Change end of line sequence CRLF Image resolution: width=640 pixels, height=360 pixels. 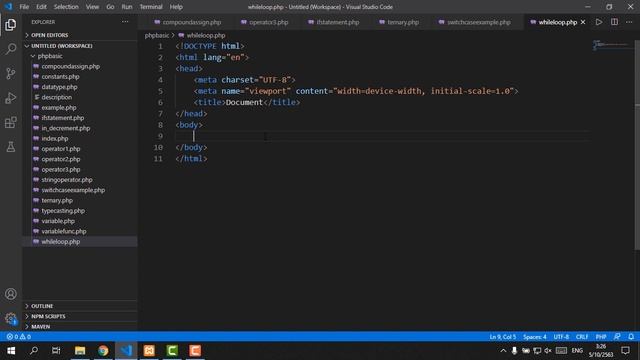point(582,337)
